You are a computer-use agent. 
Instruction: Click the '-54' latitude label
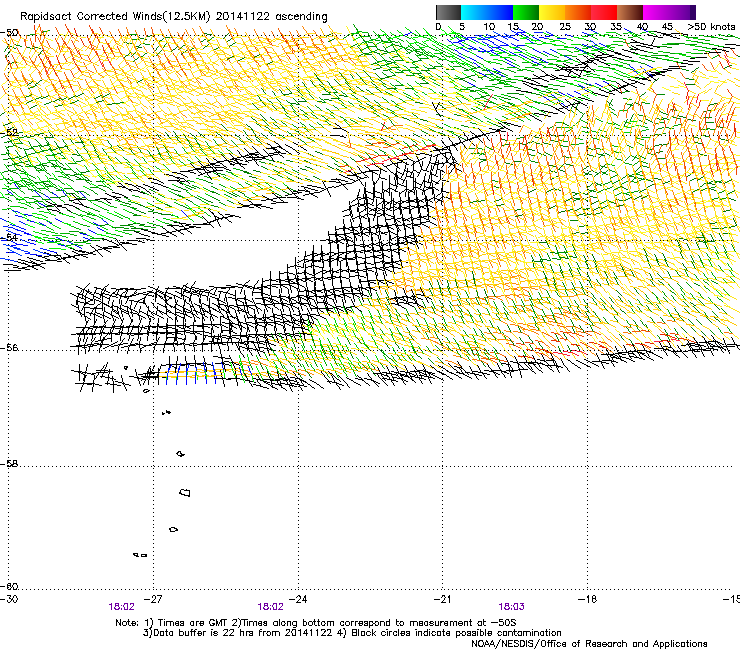tap(10, 237)
